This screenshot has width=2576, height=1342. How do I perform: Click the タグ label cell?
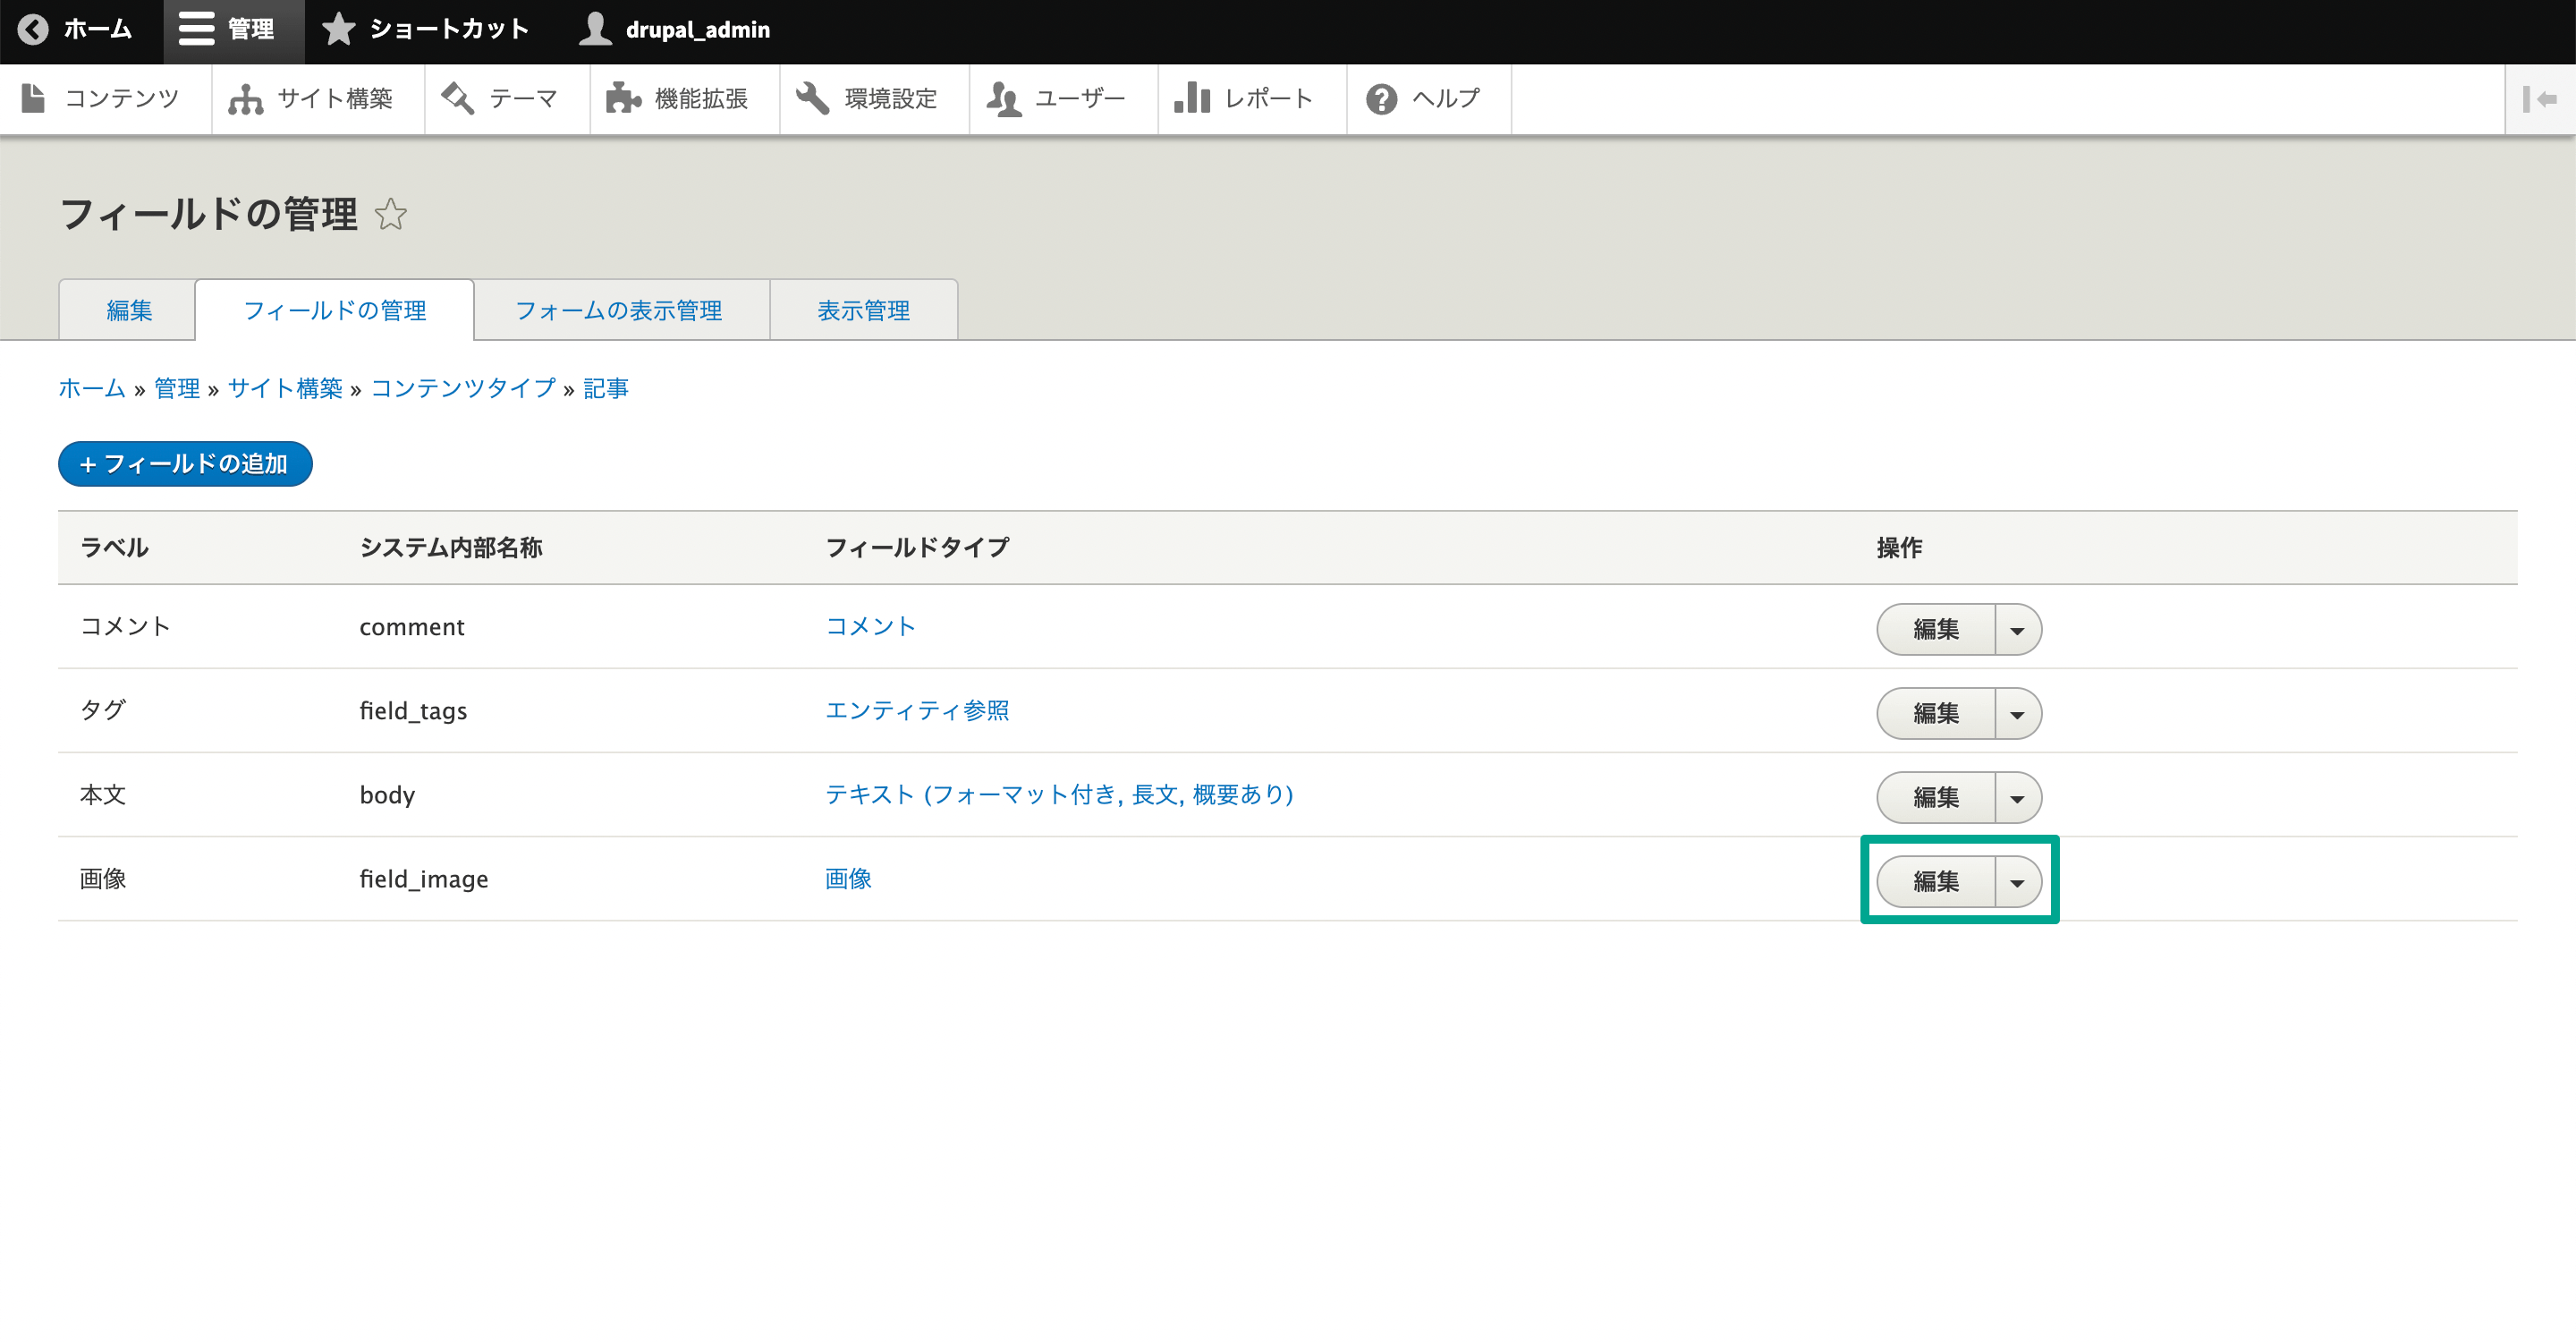click(103, 710)
